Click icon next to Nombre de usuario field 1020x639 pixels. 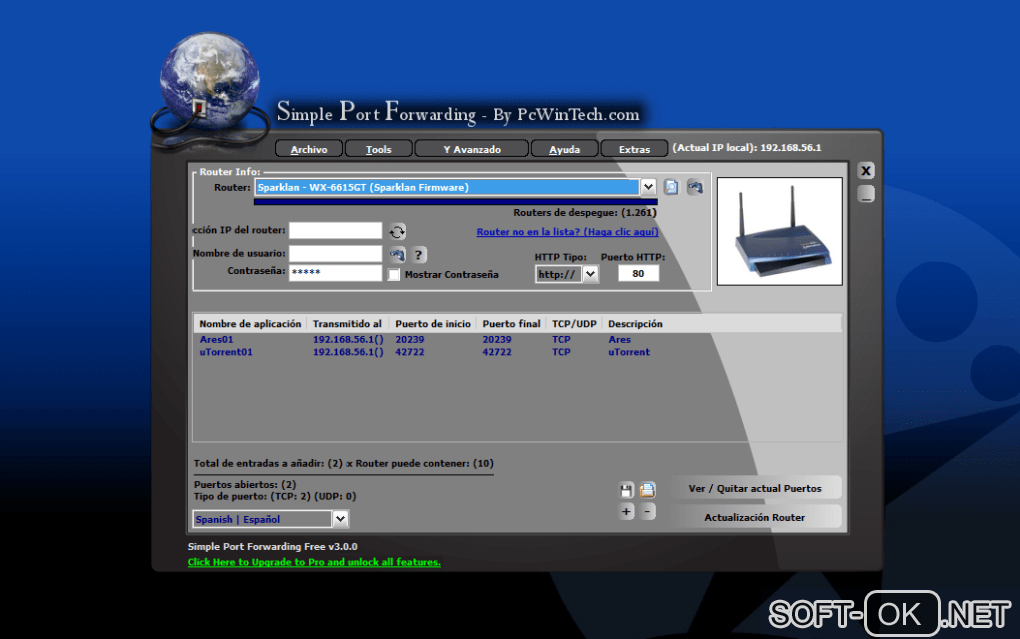click(397, 254)
